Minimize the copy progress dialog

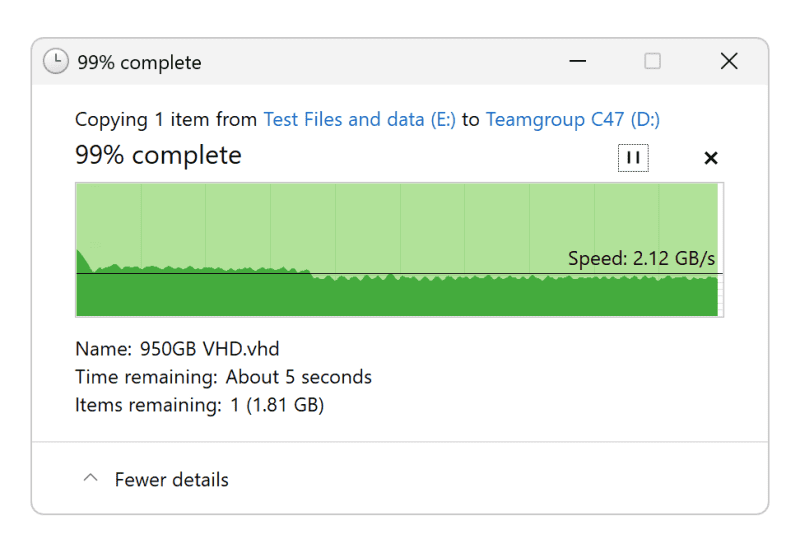point(578,62)
